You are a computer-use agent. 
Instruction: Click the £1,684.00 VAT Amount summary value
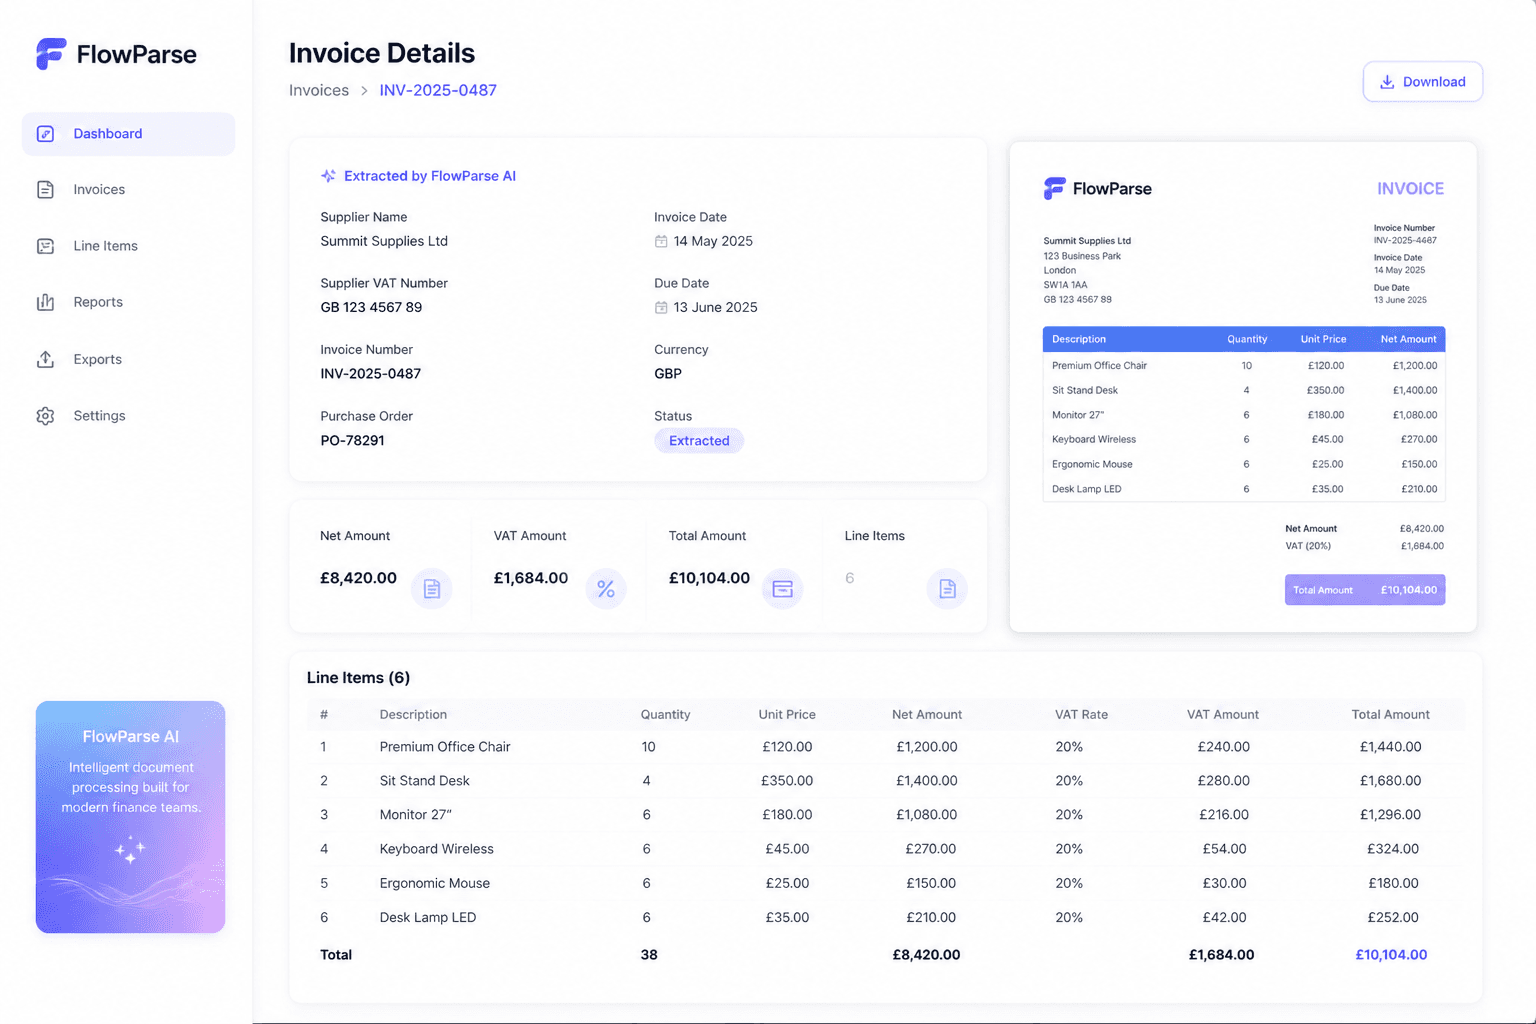point(531,578)
